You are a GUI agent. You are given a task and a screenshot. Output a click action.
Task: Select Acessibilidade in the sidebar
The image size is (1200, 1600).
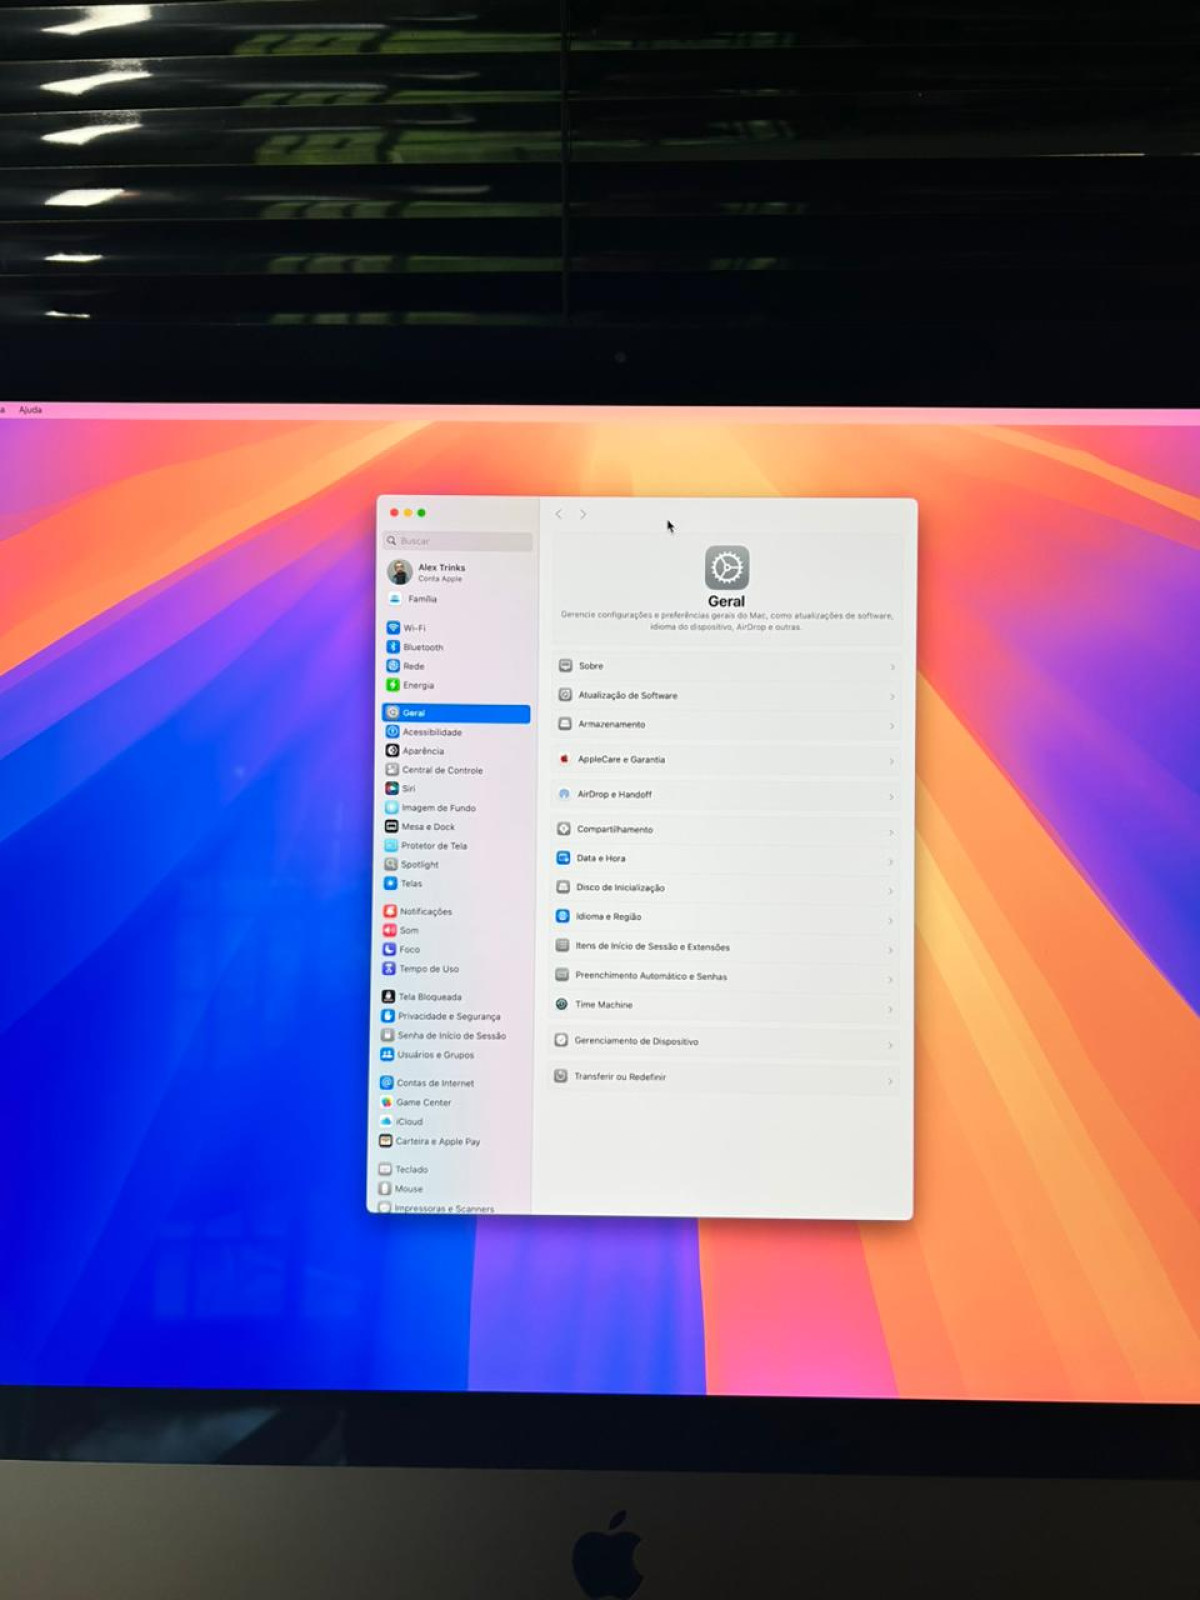click(431, 732)
